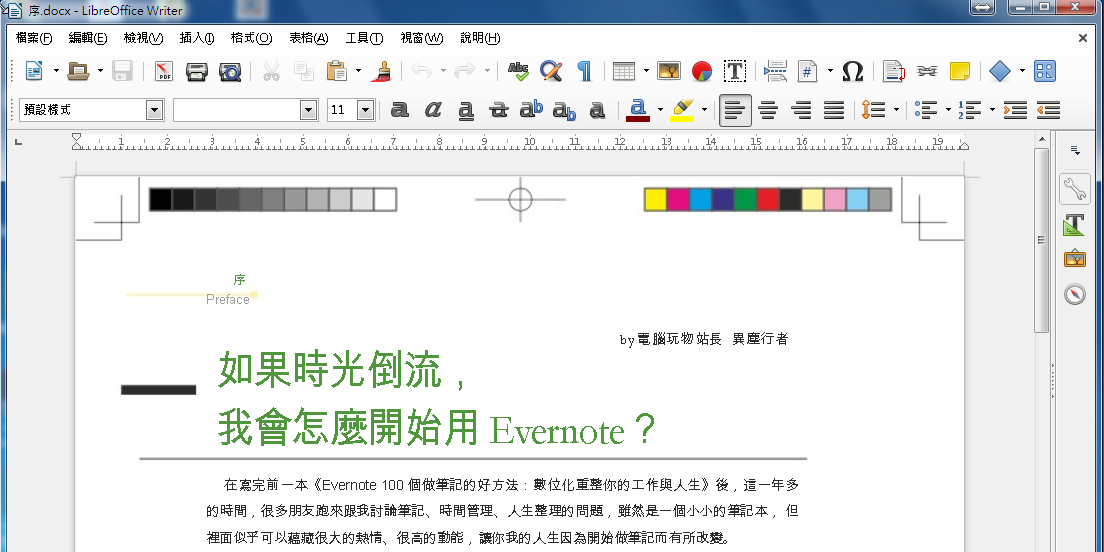Insert an image from file

coord(668,71)
